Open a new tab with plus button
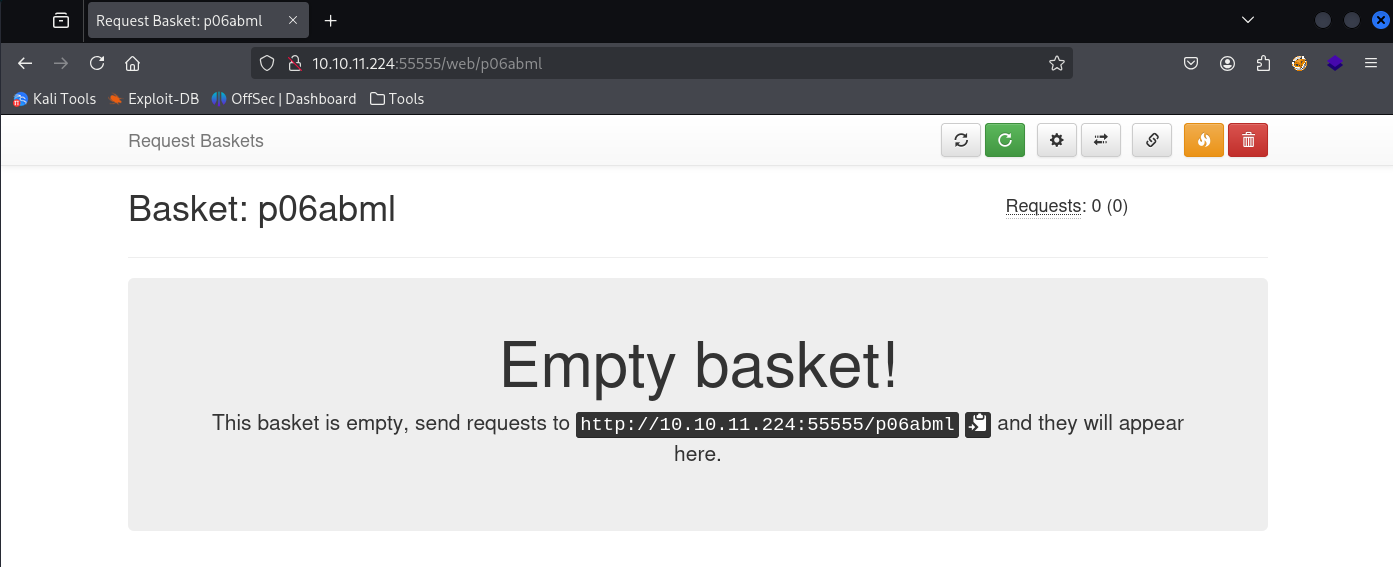Viewport: 1393px width, 567px height. point(331,20)
